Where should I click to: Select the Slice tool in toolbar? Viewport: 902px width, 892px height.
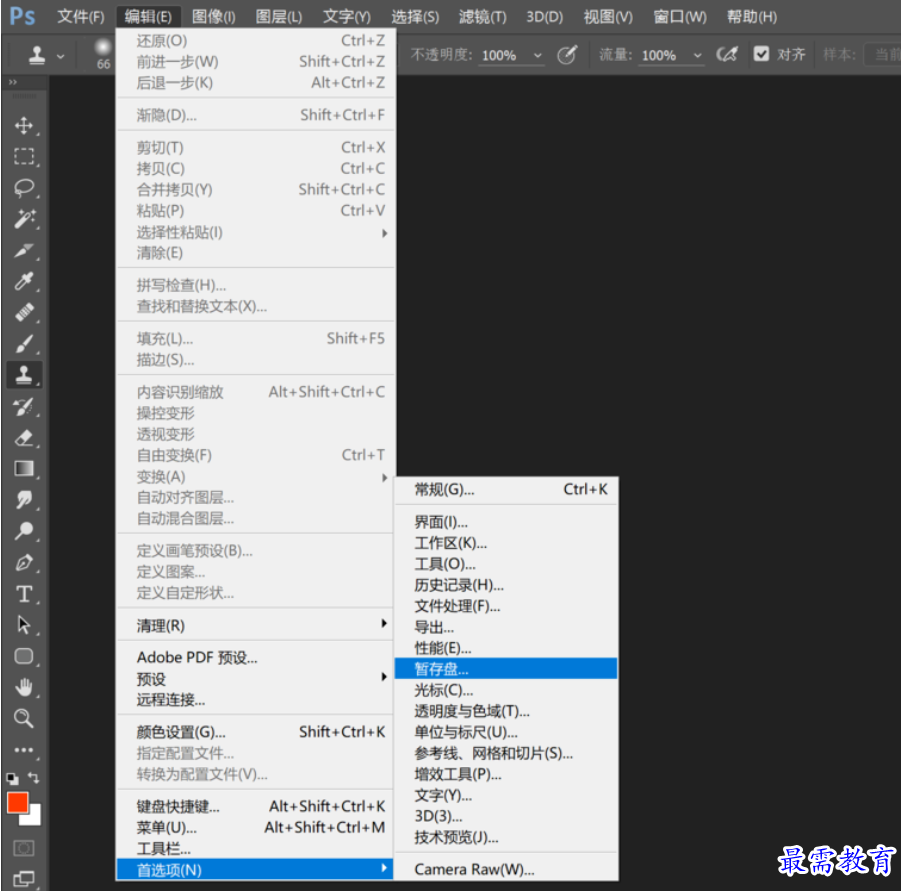[24, 250]
